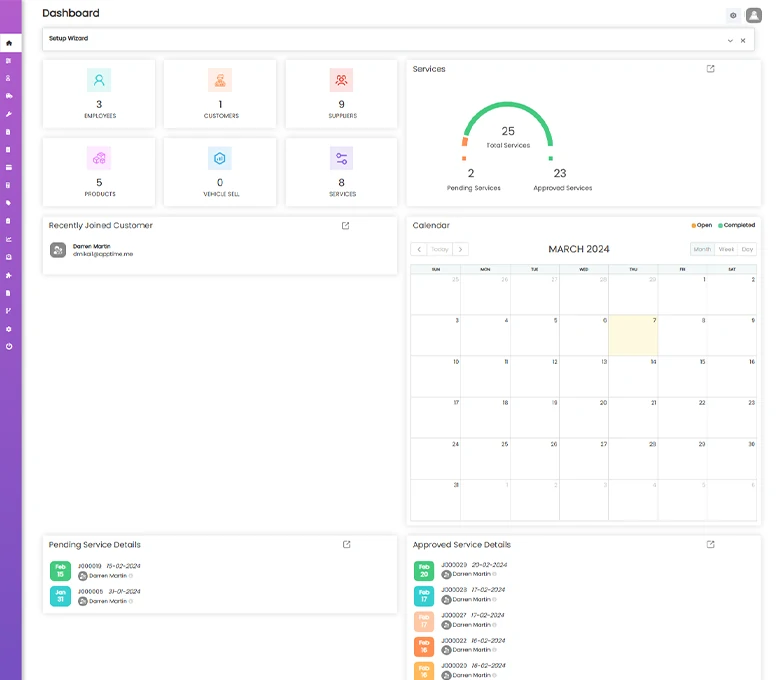
Task: Click the '23 Approved Services' count
Action: pyautogui.click(x=560, y=173)
